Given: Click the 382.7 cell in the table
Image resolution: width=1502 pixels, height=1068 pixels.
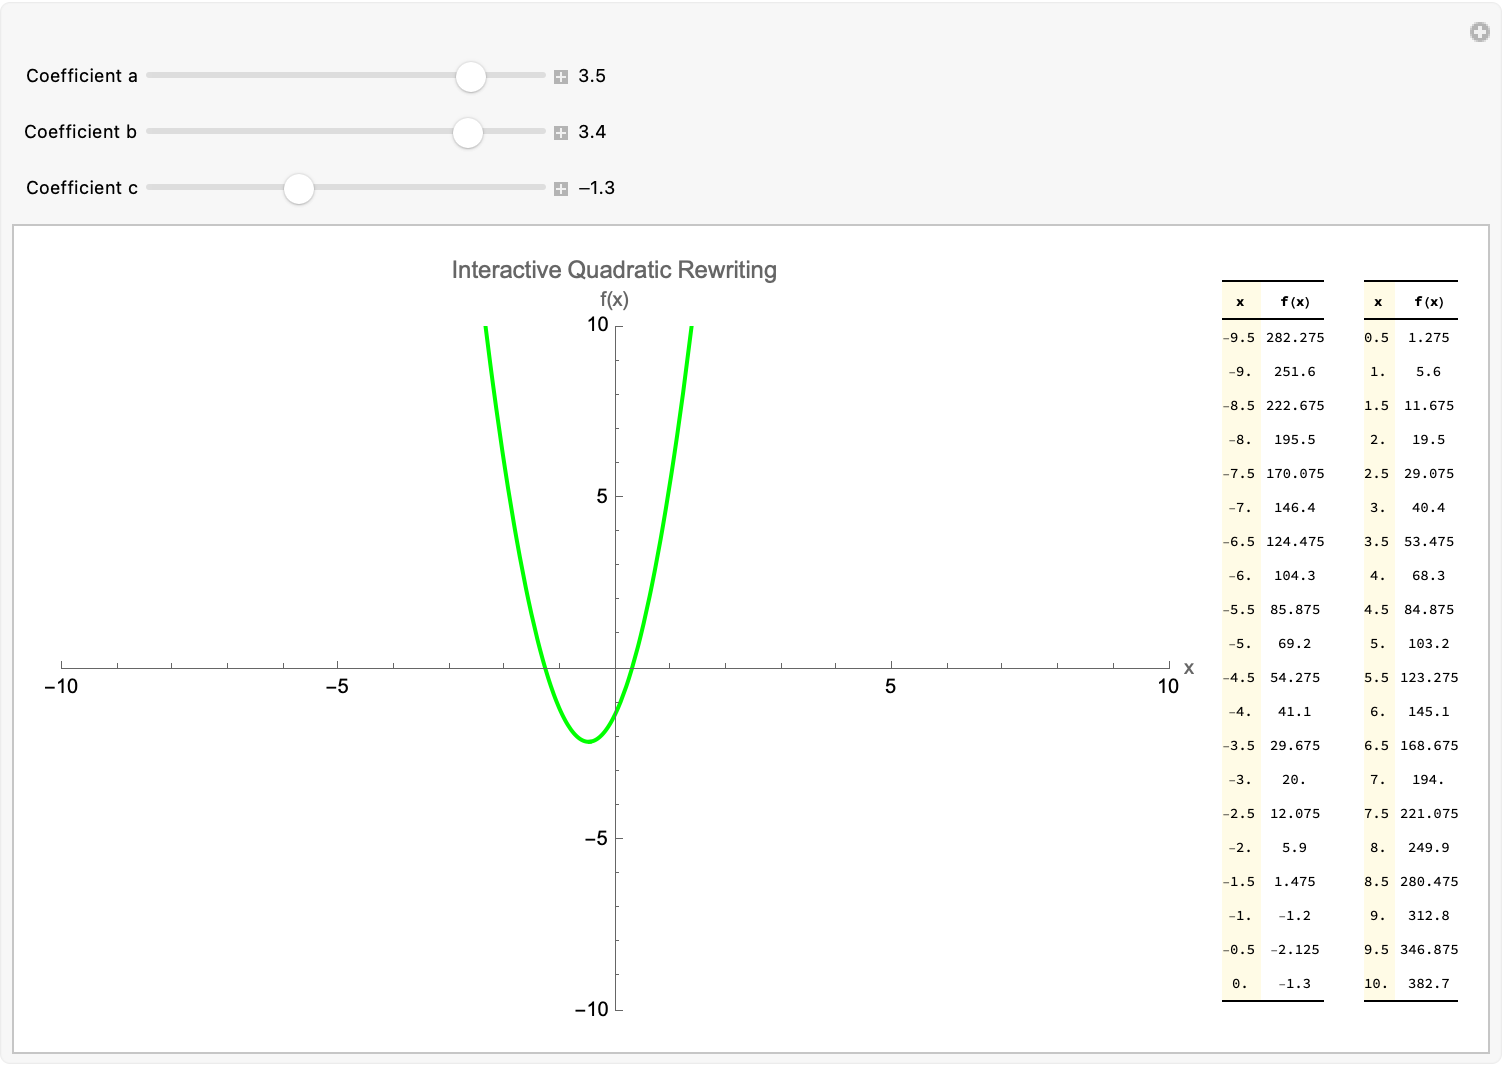Looking at the screenshot, I should coord(1428,984).
